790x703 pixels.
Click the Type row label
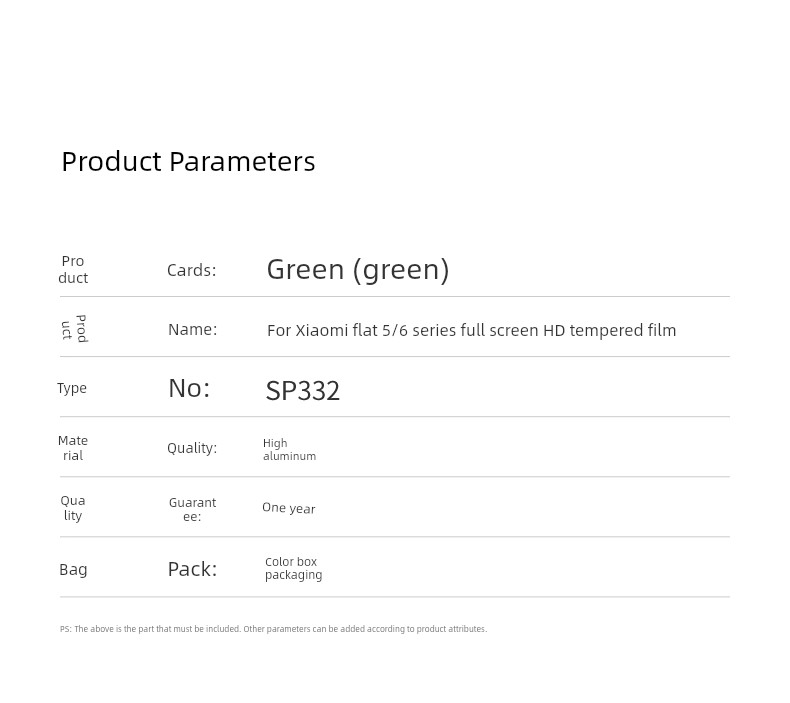(x=72, y=389)
